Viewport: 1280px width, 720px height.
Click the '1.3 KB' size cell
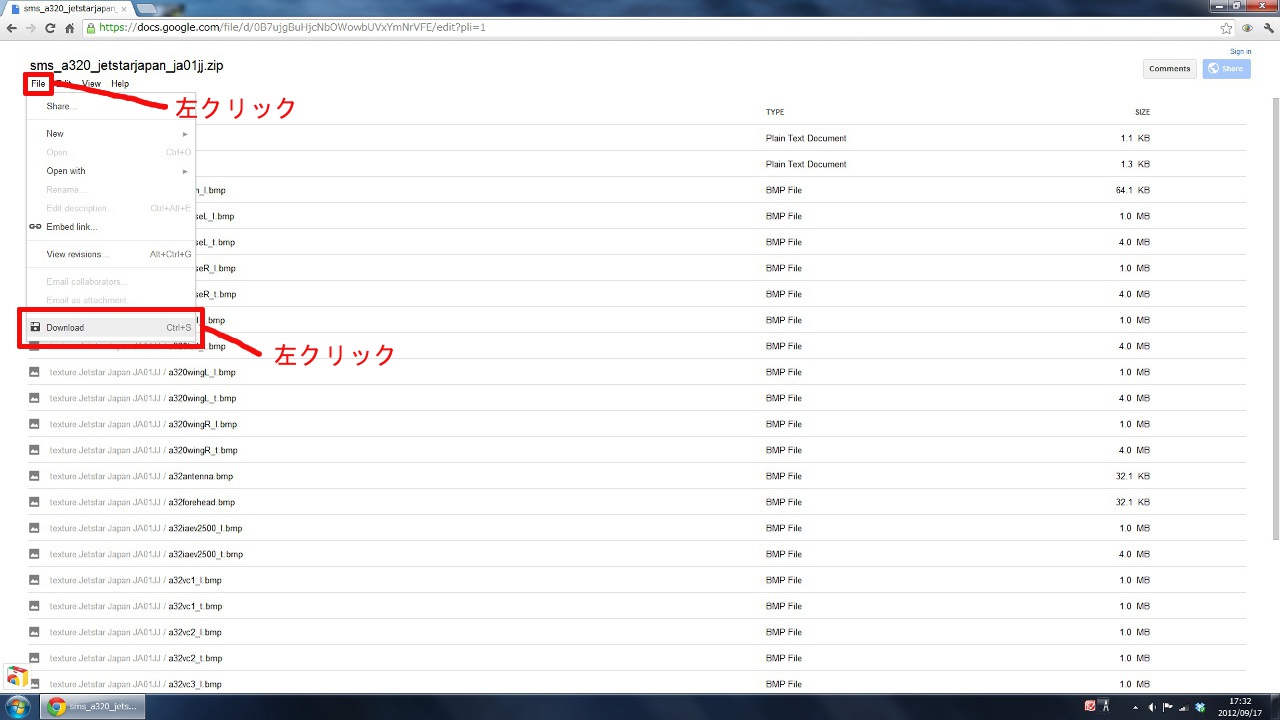pos(1135,164)
